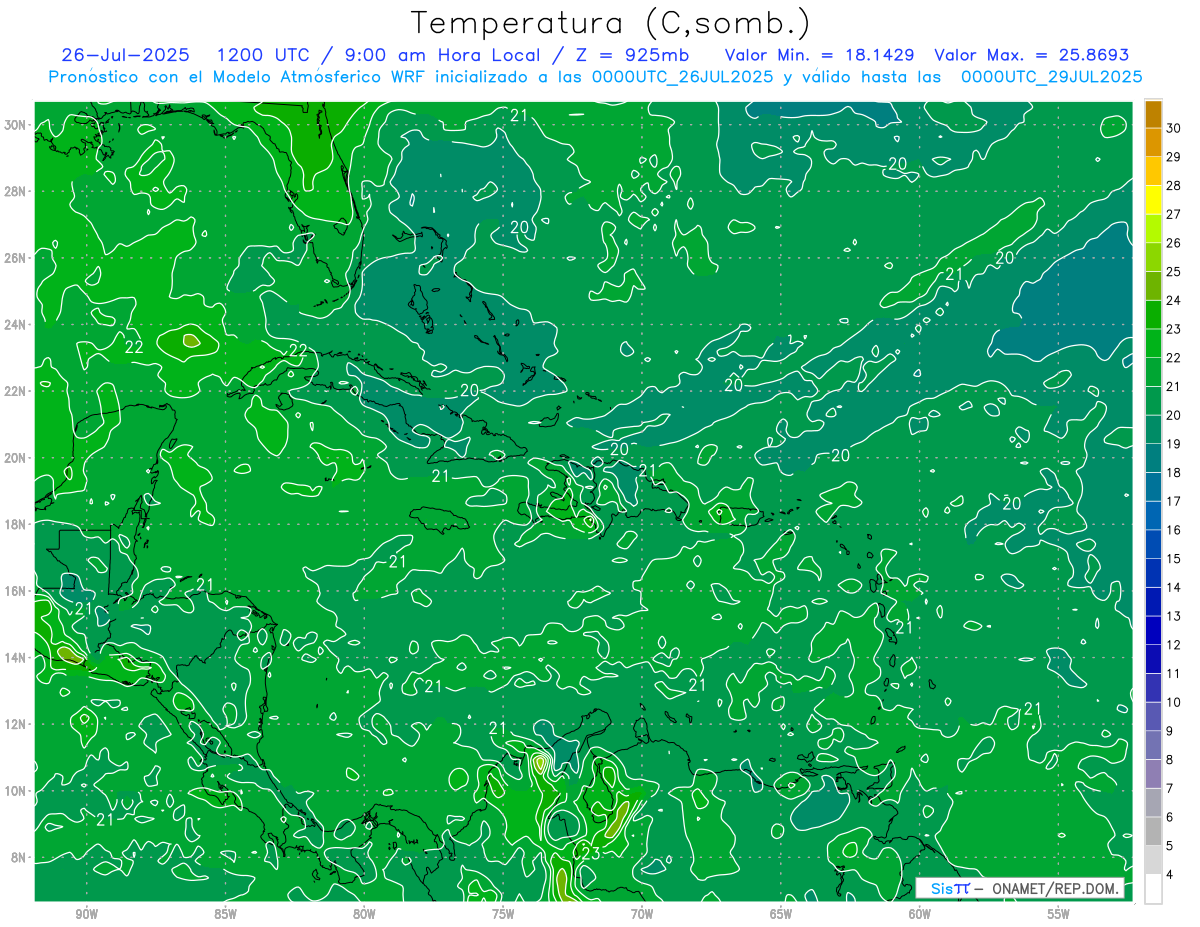Screen dimensions: 1200x927
Task: Click the '22N' latitude axis label
Action: point(17,391)
